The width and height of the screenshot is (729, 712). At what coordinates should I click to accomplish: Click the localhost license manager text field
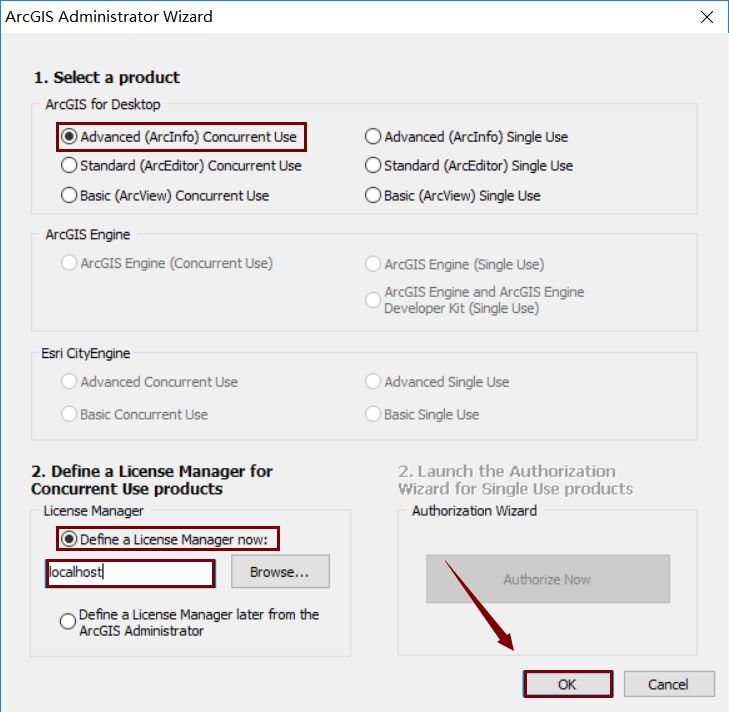pos(130,572)
